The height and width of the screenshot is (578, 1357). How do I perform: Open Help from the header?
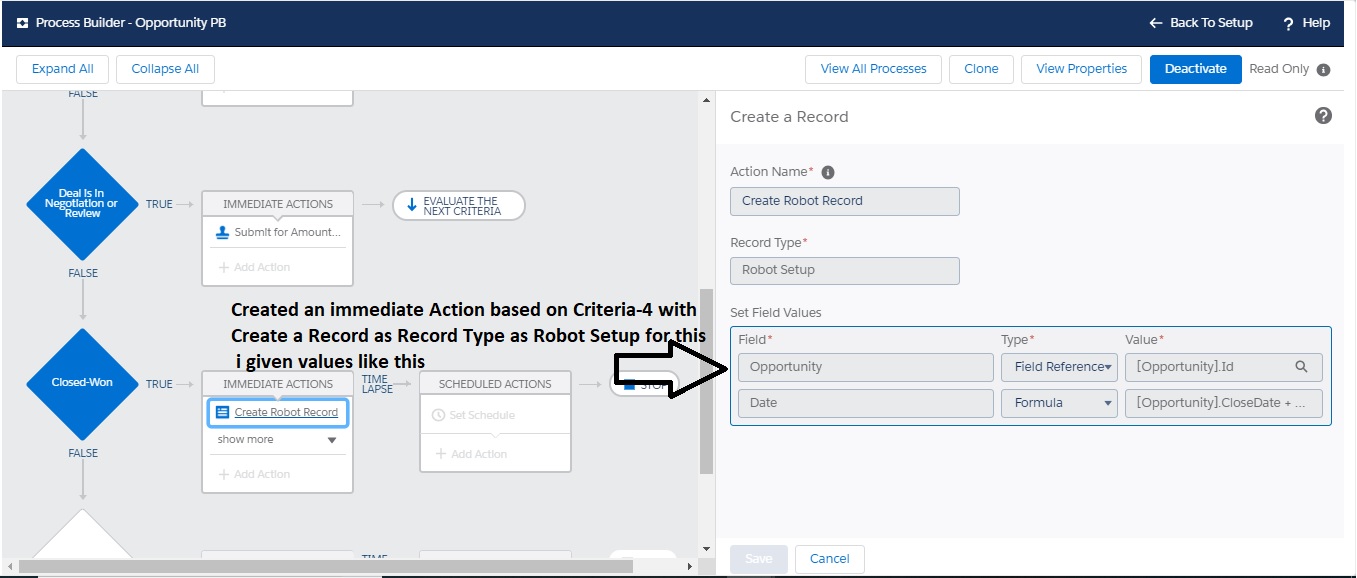(1306, 22)
